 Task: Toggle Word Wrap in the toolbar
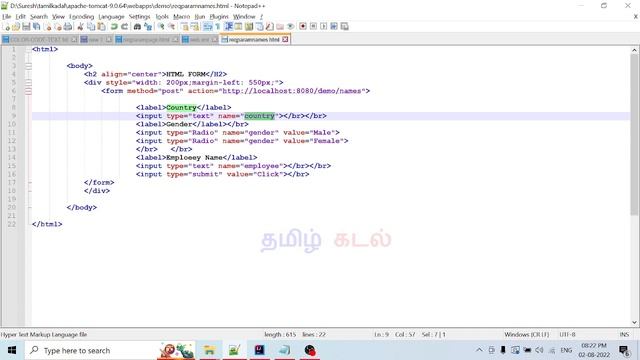click(x=208, y=27)
